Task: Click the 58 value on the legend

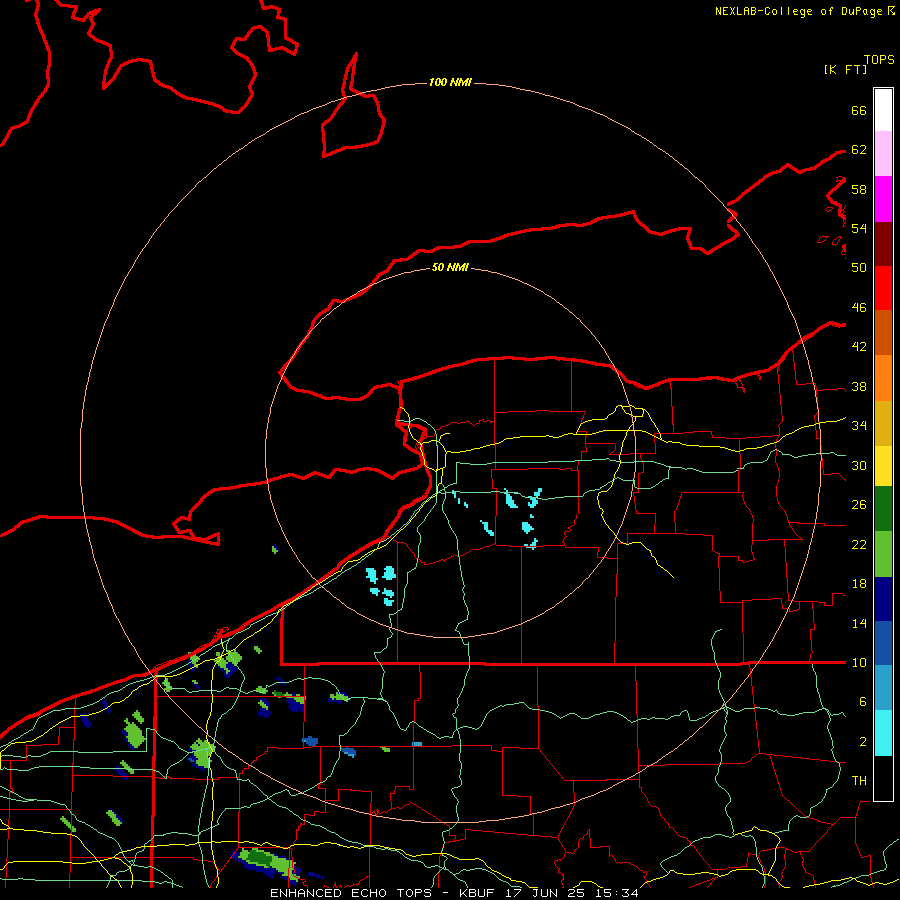Action: coord(859,189)
